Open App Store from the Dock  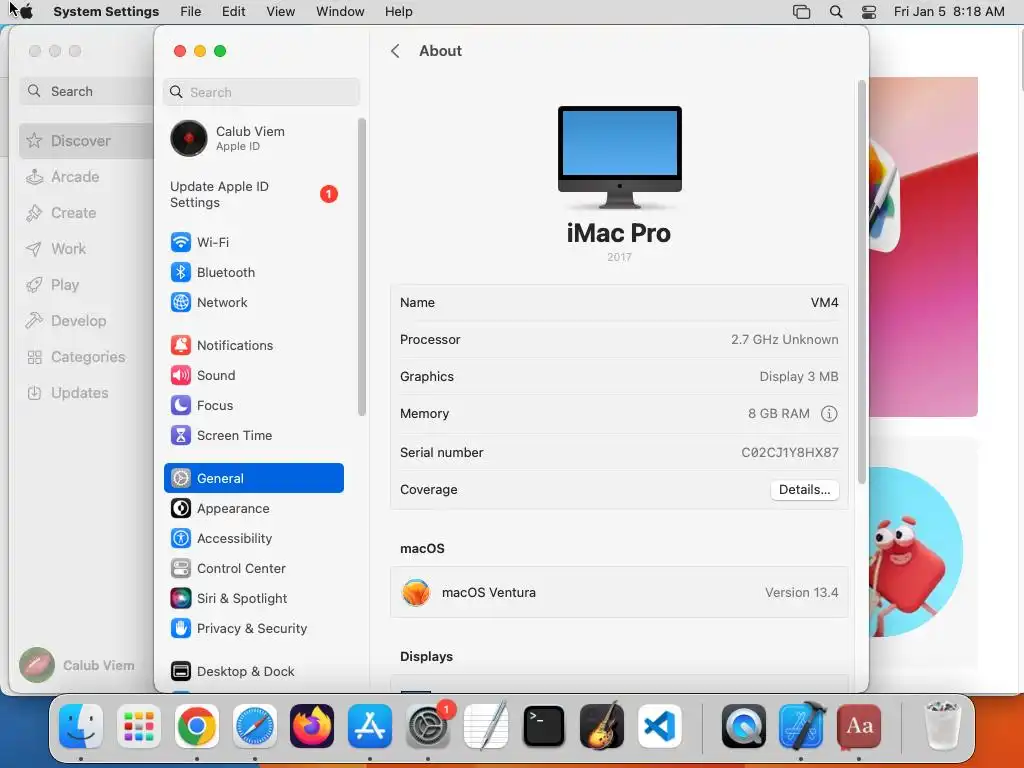click(x=370, y=726)
